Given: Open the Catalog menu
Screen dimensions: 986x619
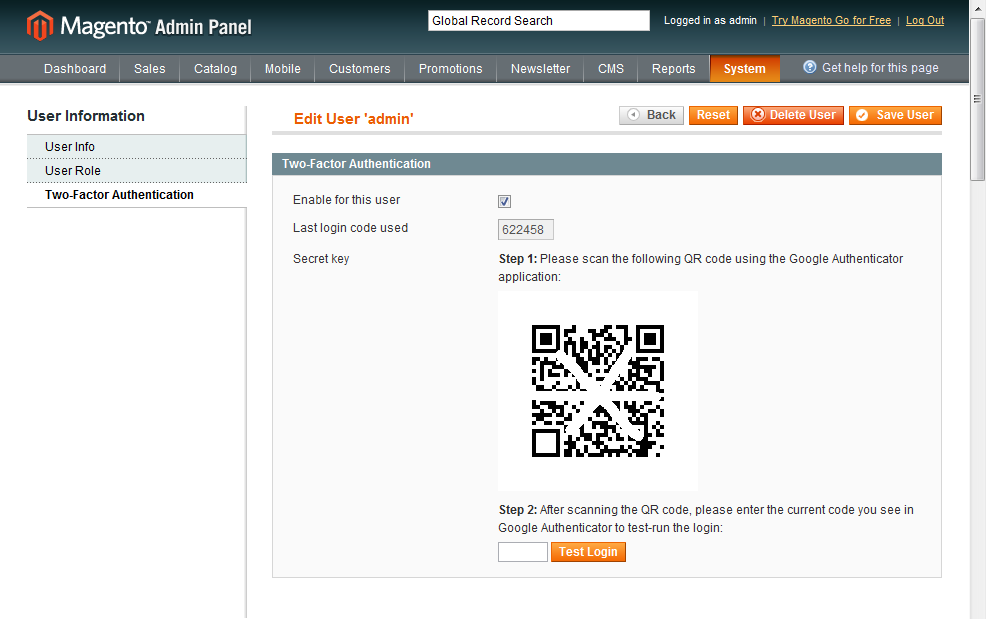Looking at the screenshot, I should 215,69.
